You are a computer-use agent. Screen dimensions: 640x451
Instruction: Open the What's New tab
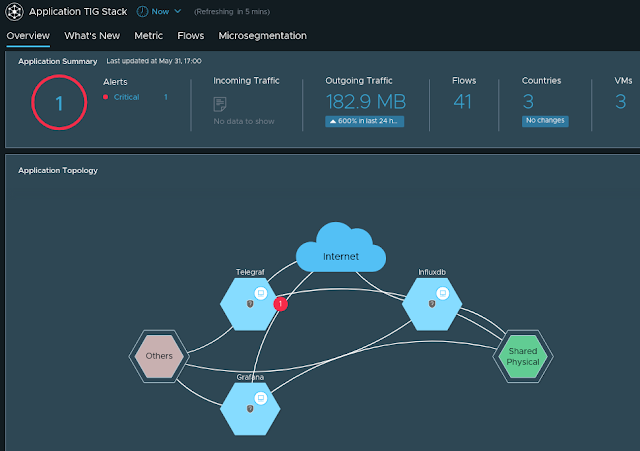pyautogui.click(x=92, y=36)
